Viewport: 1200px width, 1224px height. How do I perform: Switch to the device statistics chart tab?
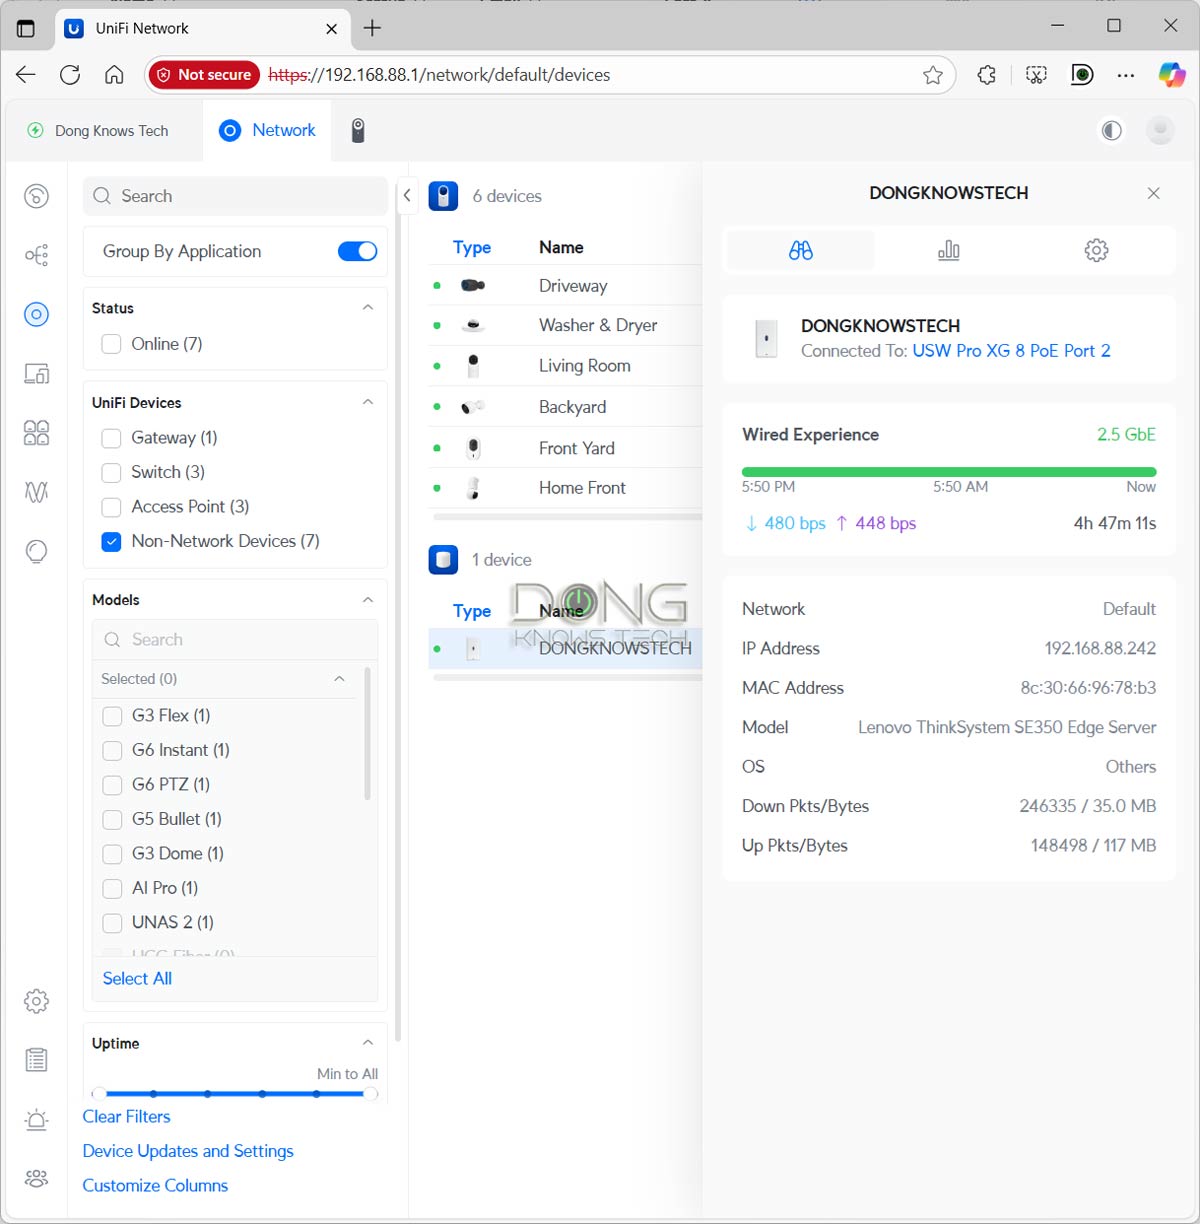[x=949, y=250]
